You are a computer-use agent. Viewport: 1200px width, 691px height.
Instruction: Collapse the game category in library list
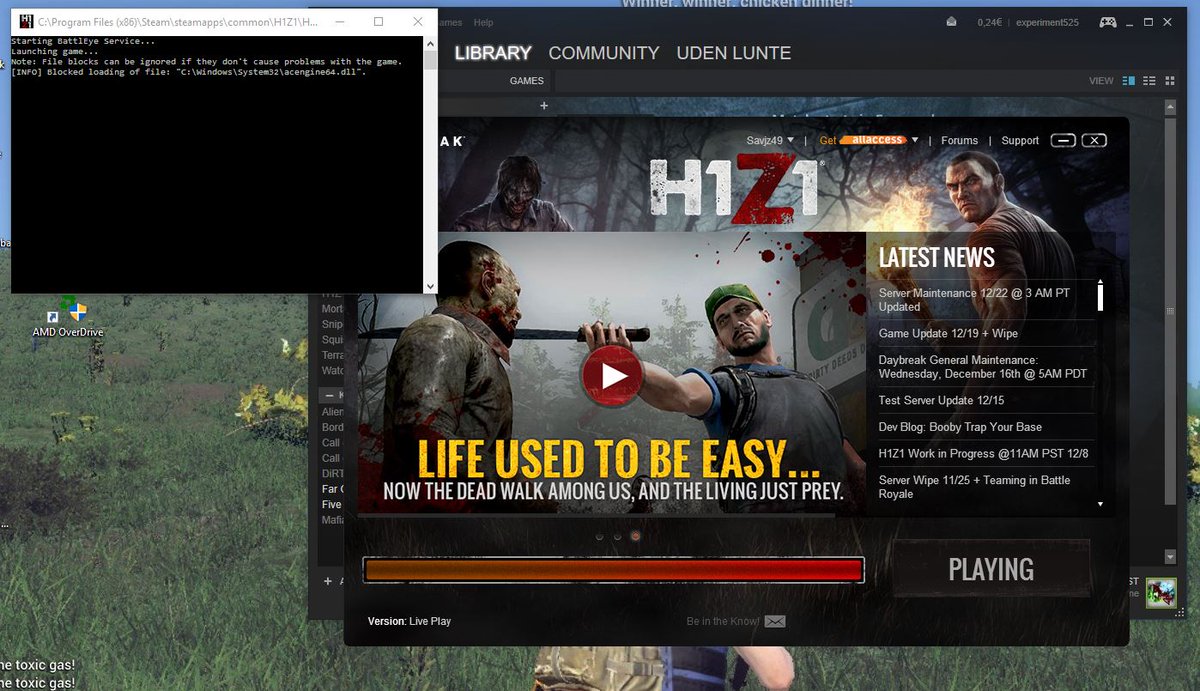328,395
